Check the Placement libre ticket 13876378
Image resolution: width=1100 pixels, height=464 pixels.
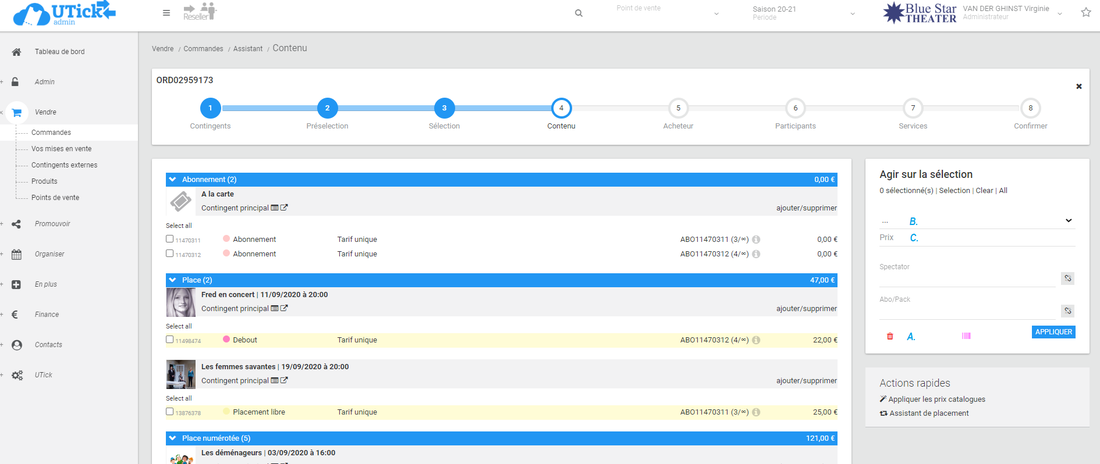[x=170, y=412]
